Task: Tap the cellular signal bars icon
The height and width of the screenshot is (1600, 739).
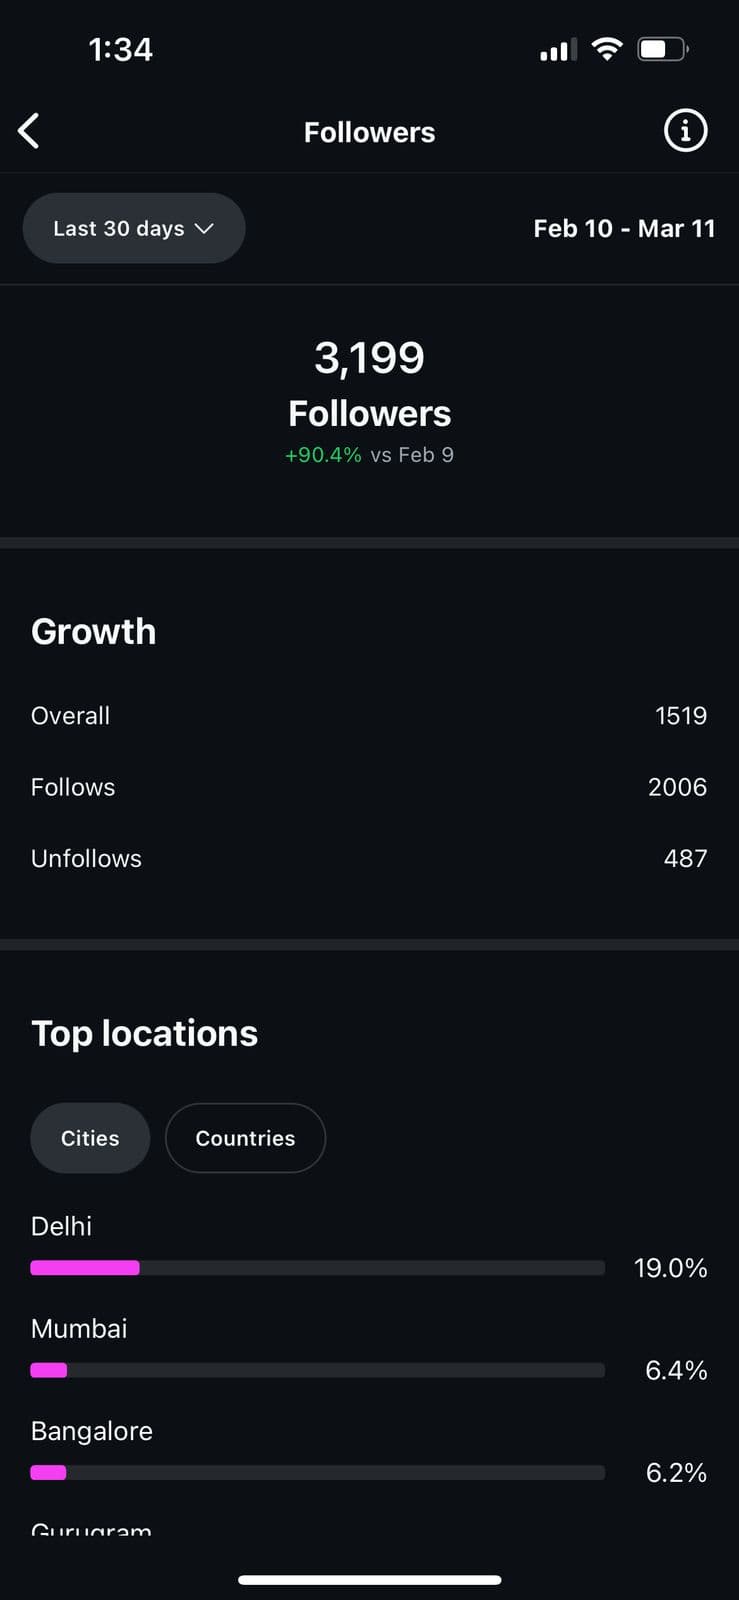Action: (558, 49)
